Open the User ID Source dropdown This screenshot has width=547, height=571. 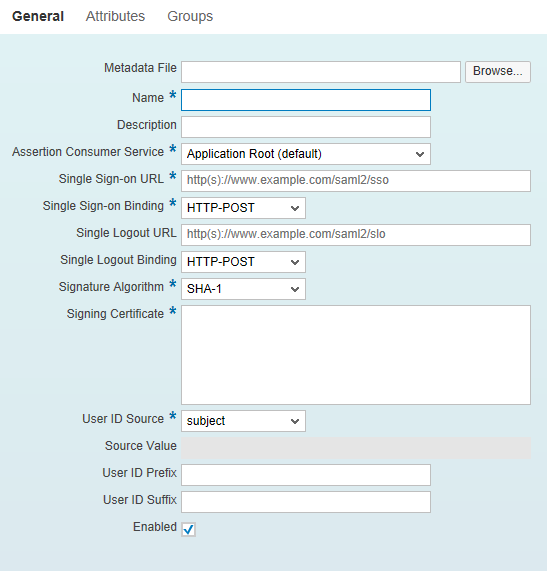tap(243, 421)
